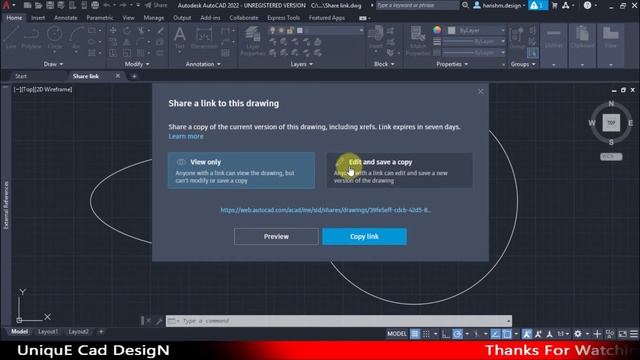Image resolution: width=640 pixels, height=360 pixels.
Task: Open Layer Properties manager
Action: coord(253,41)
